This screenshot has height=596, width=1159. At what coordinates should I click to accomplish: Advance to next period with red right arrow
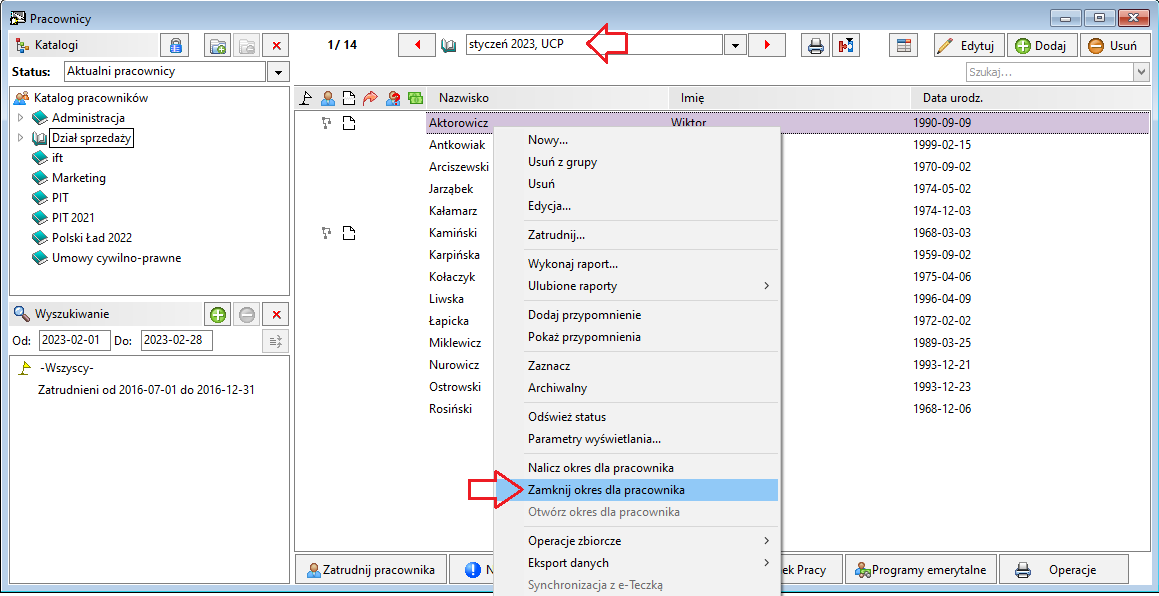[767, 45]
